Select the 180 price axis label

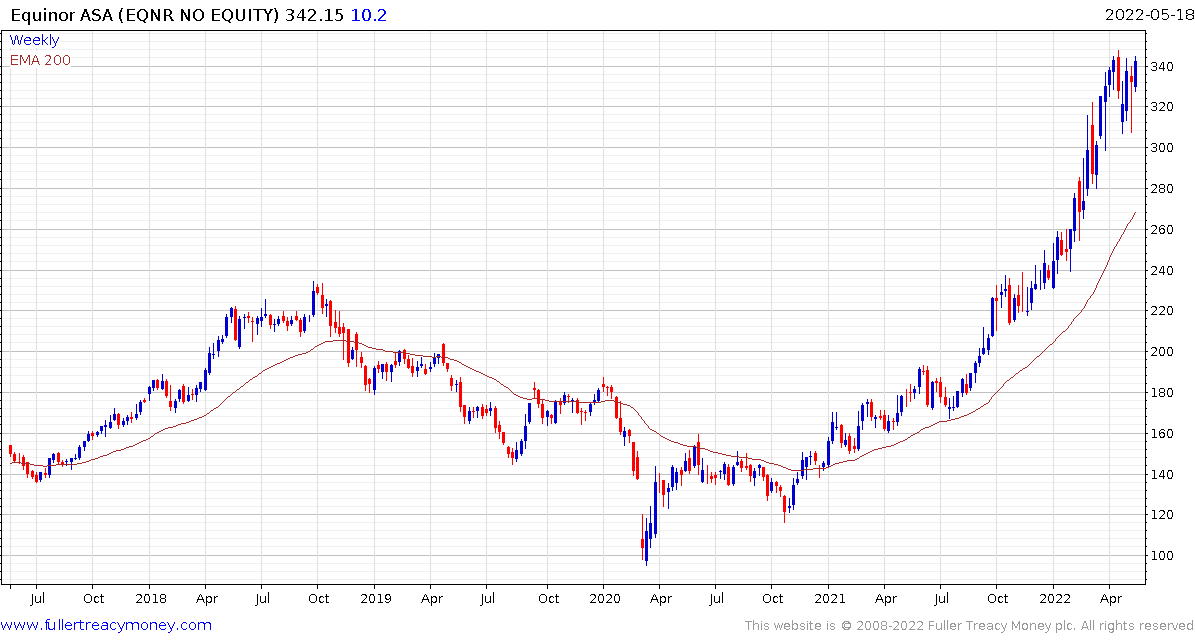1162,392
